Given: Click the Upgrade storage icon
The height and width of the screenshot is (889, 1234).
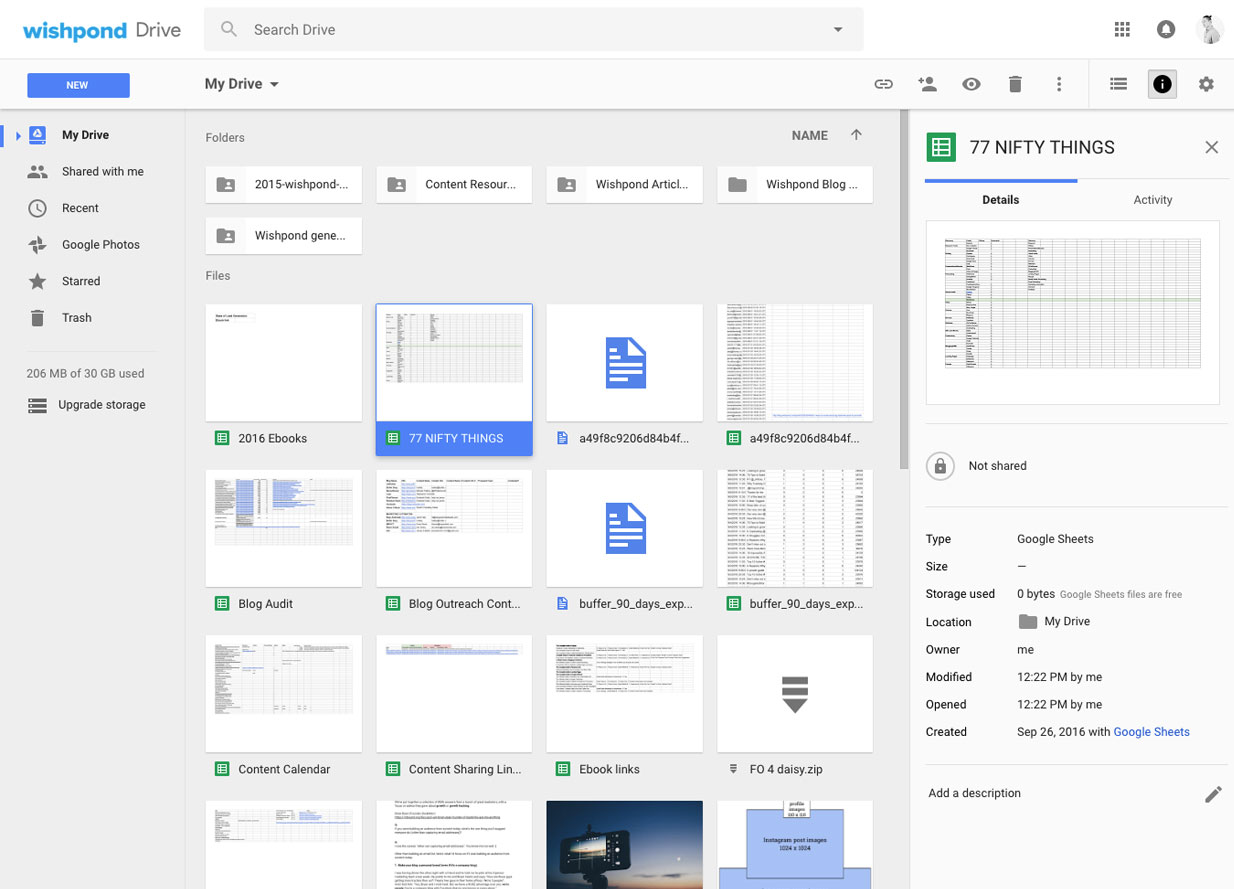Looking at the screenshot, I should (37, 405).
